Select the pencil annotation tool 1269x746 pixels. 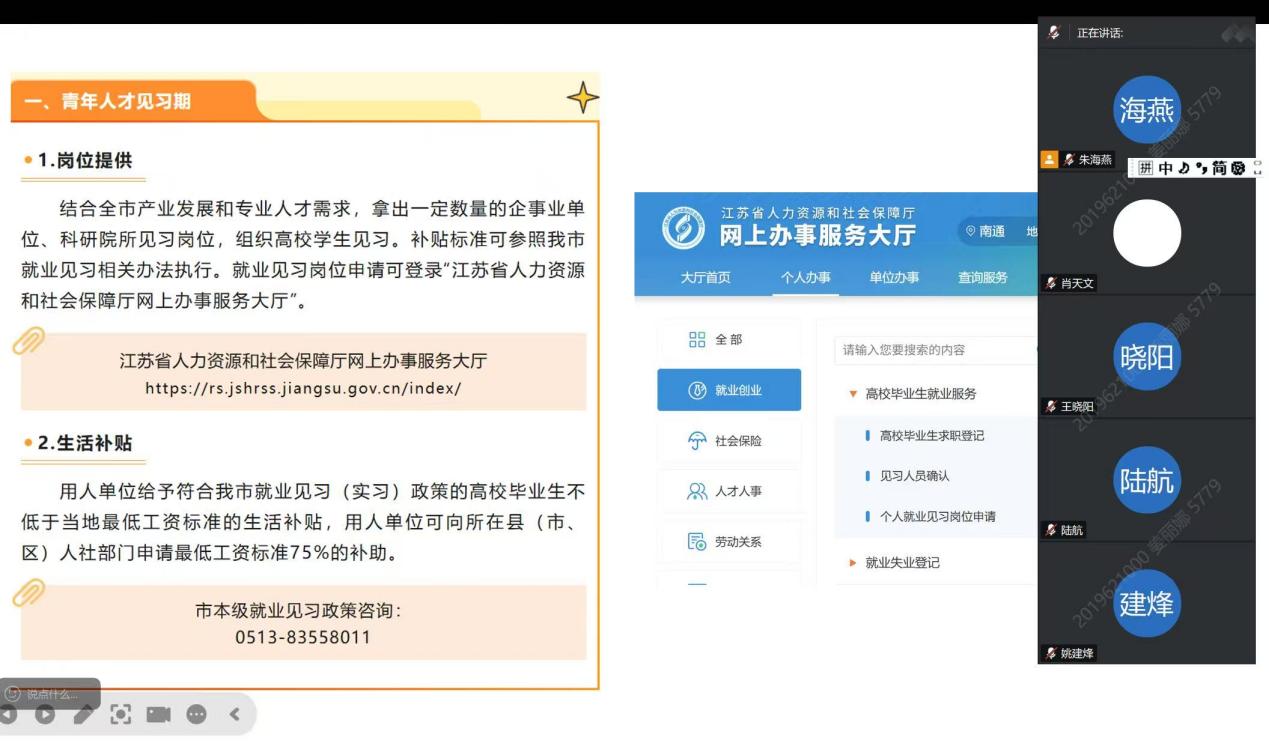(83, 714)
